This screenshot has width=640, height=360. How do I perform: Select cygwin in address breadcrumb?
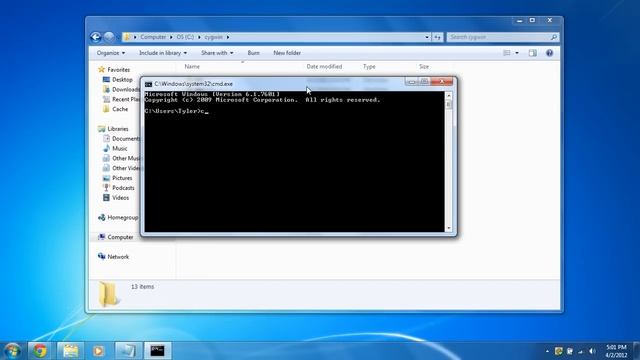[x=213, y=37]
